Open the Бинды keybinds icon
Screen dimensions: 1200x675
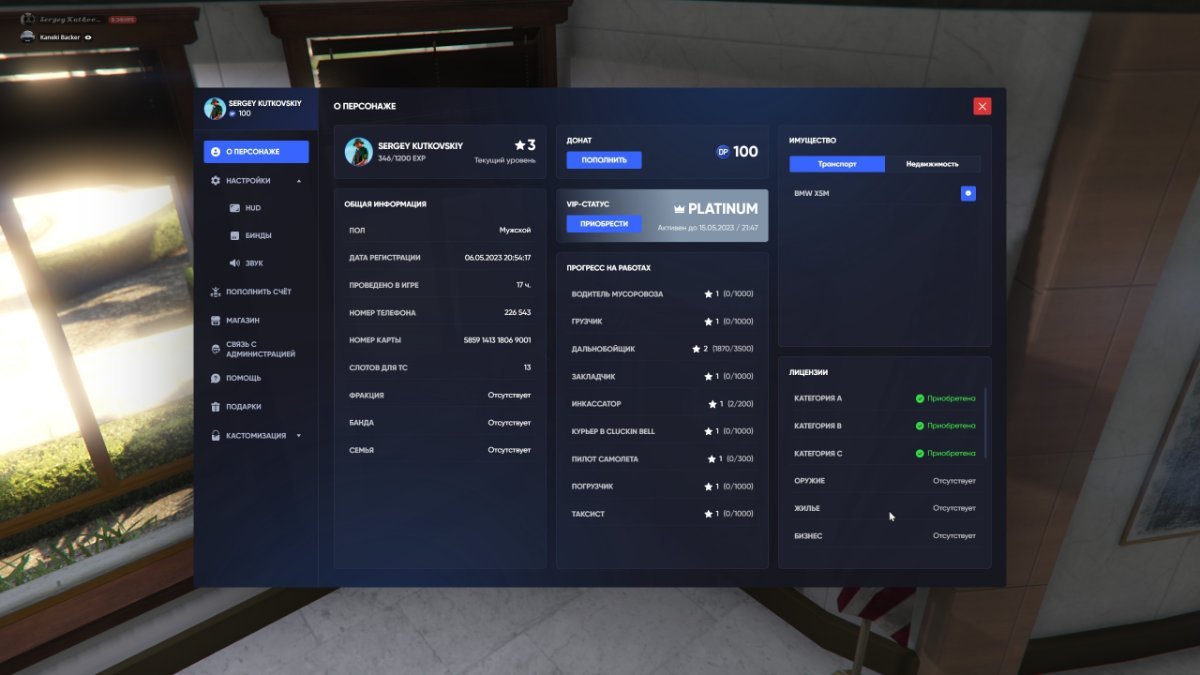coord(234,236)
